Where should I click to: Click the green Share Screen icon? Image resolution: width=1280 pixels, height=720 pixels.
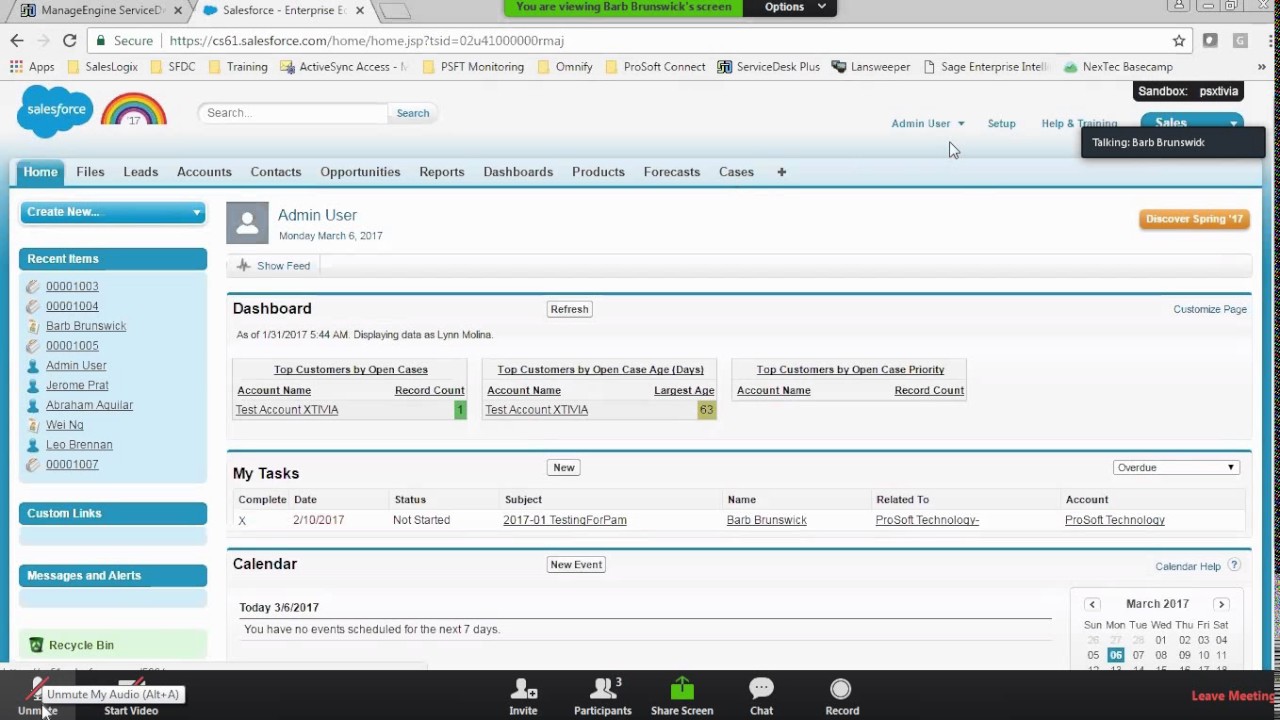pyautogui.click(x=682, y=690)
